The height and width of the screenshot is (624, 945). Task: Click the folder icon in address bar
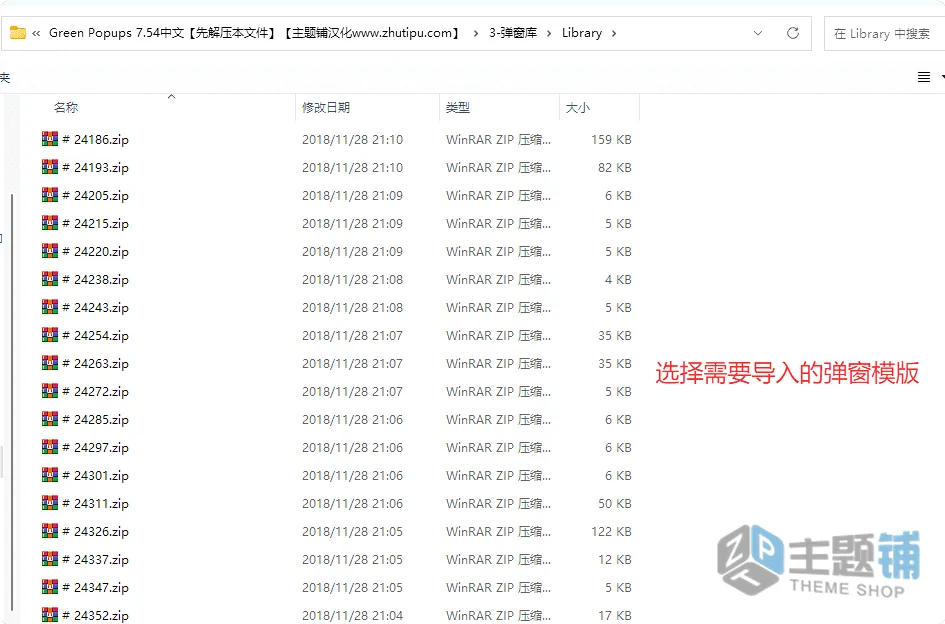point(18,33)
